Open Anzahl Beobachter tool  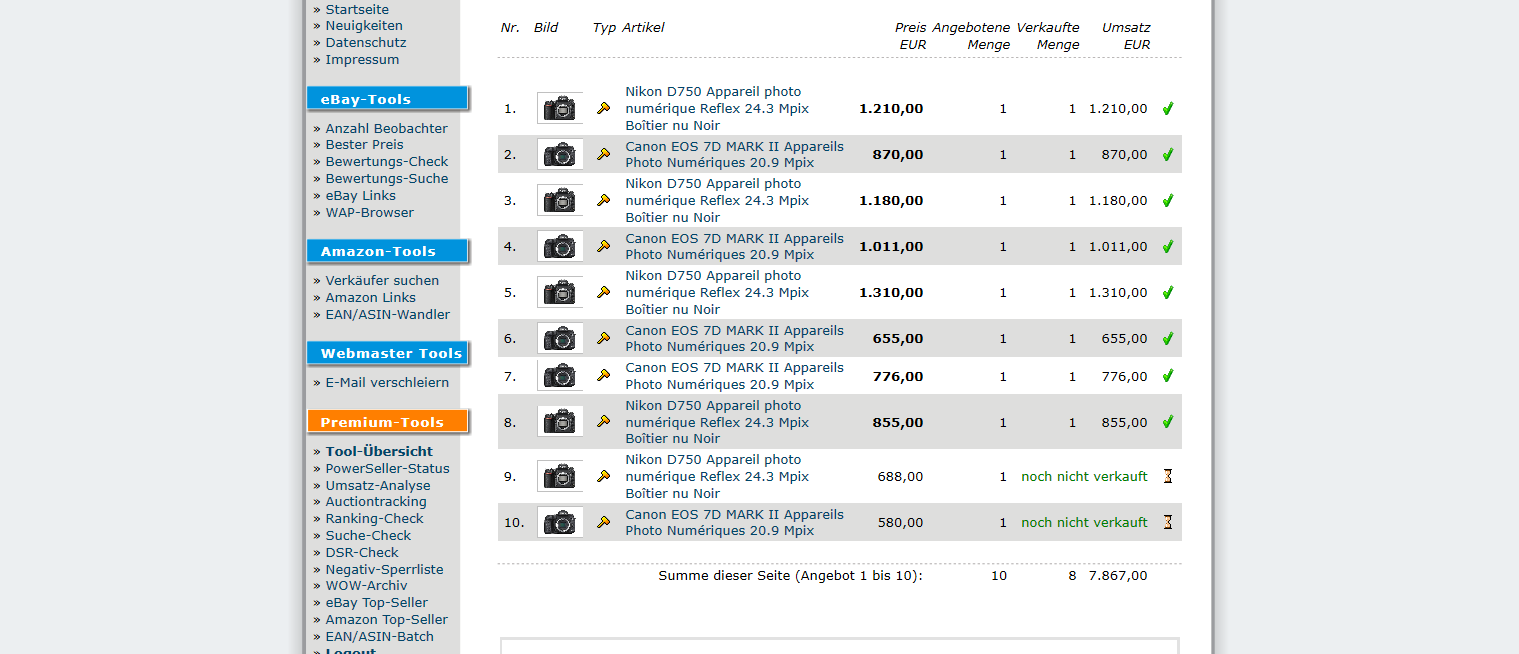coord(386,128)
